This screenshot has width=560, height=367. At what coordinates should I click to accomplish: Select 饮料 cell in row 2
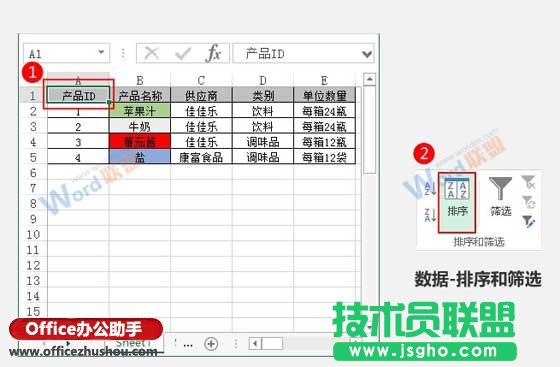pos(263,111)
